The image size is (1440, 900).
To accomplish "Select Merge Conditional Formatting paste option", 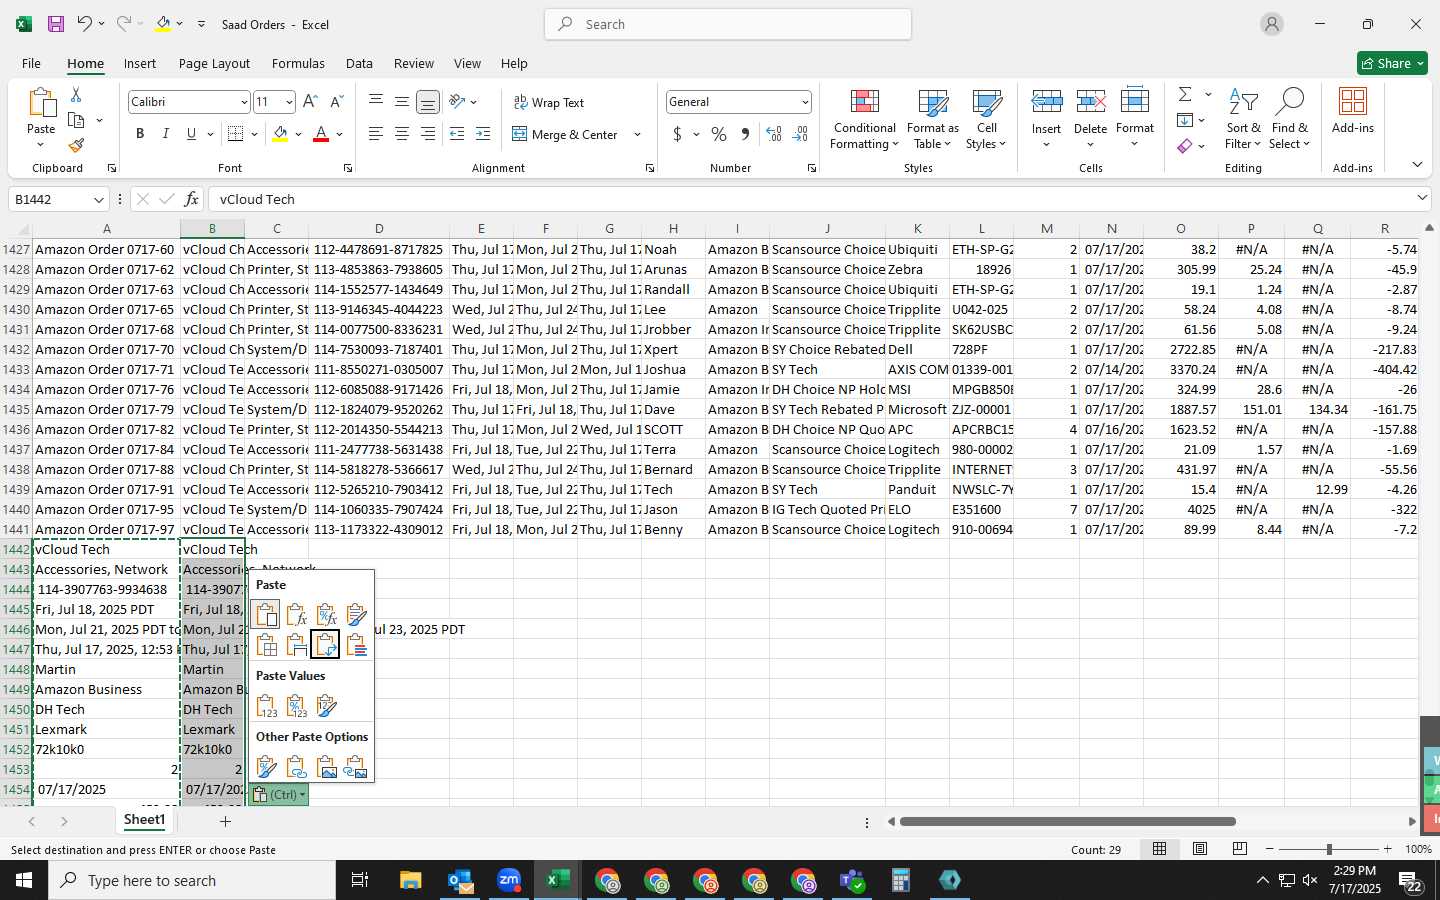I will [x=356, y=645].
